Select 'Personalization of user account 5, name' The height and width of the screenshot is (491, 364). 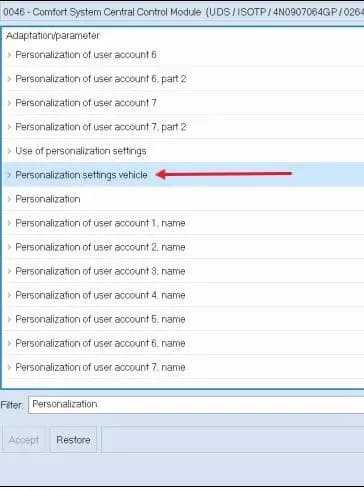(100, 319)
